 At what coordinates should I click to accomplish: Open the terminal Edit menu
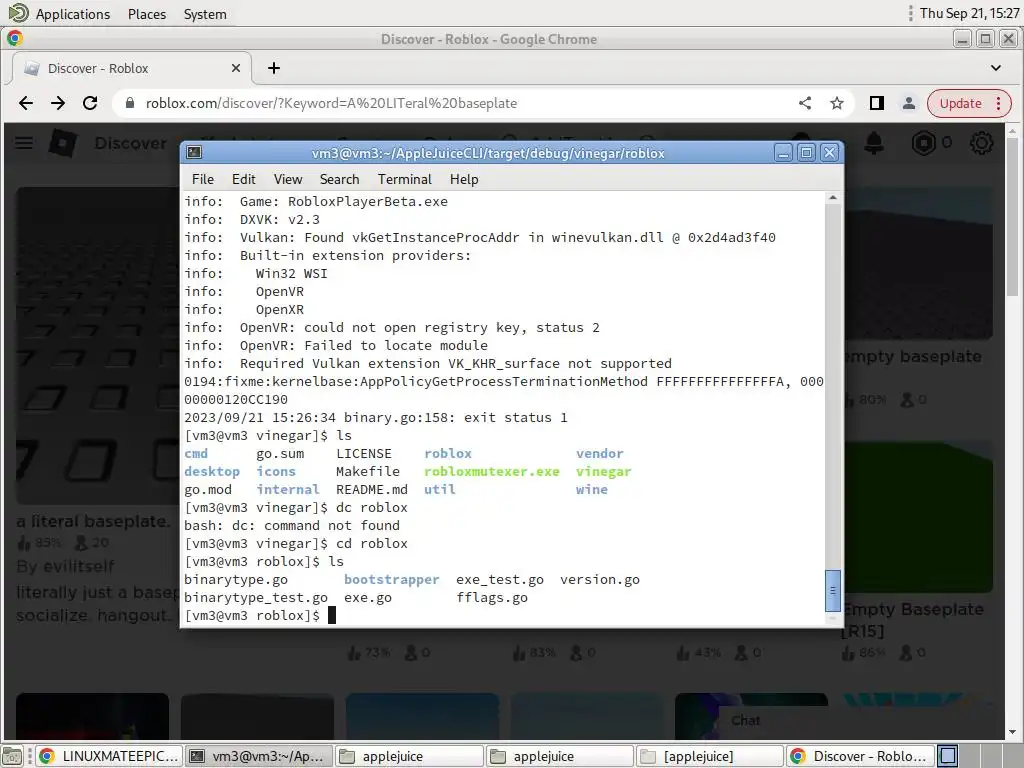[x=244, y=179]
